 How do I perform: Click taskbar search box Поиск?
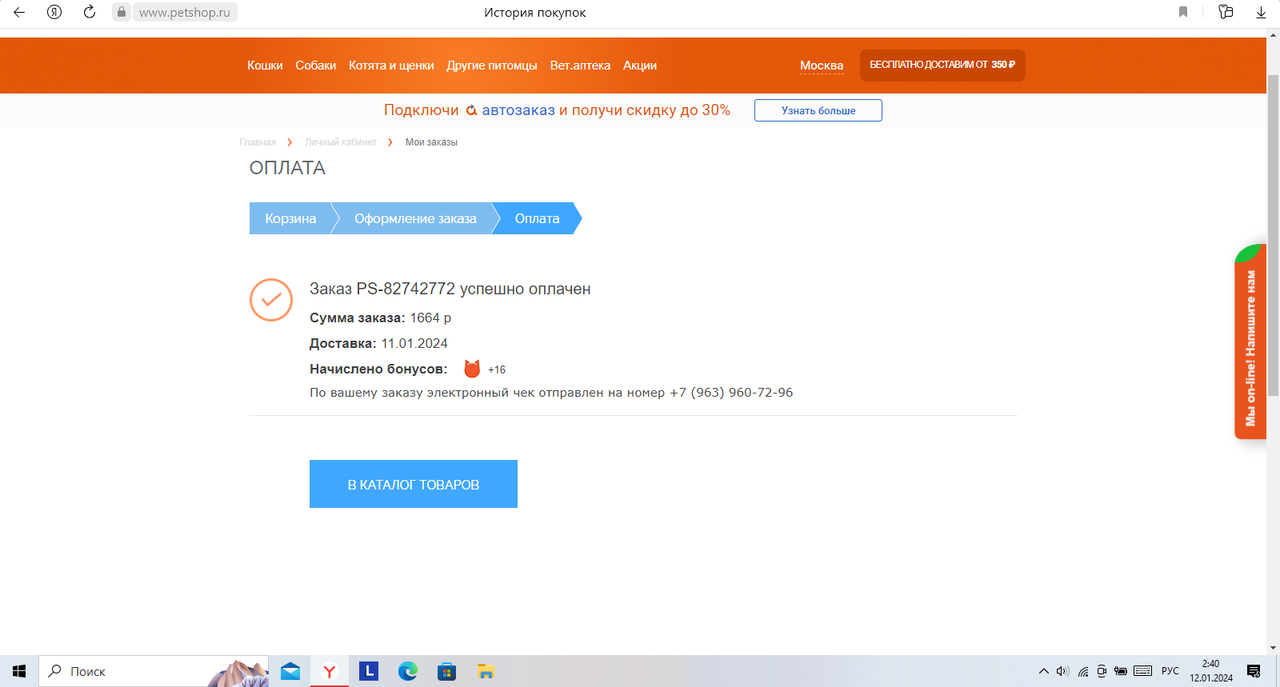[155, 671]
